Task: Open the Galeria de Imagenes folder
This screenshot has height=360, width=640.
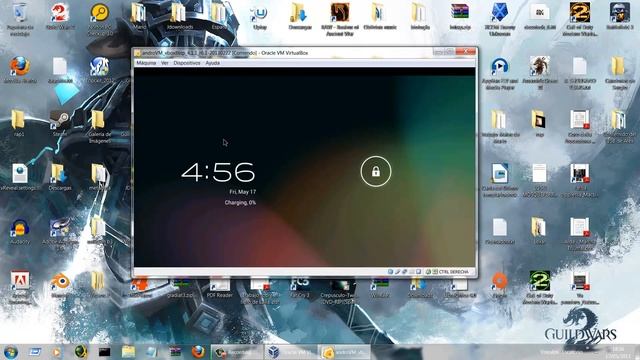Action: click(x=99, y=126)
